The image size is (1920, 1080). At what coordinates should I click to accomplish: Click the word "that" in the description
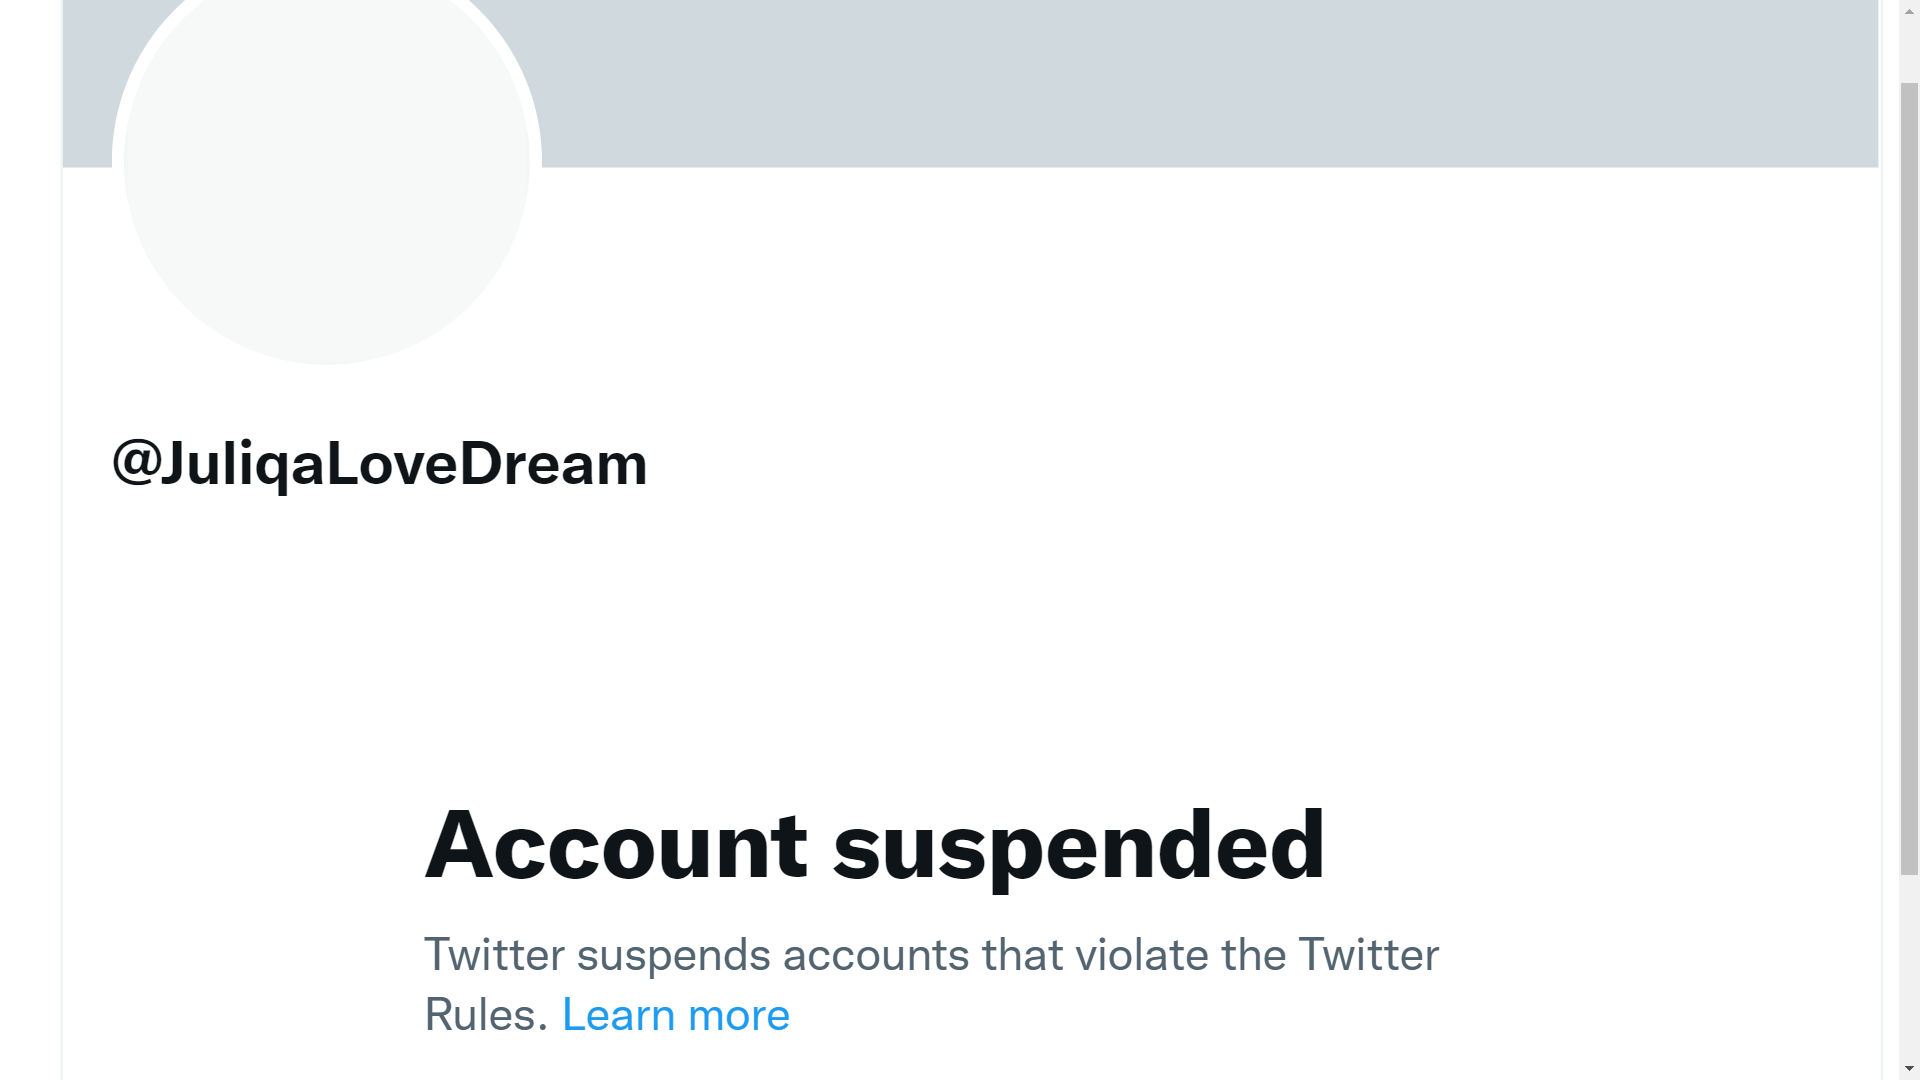click(1022, 955)
